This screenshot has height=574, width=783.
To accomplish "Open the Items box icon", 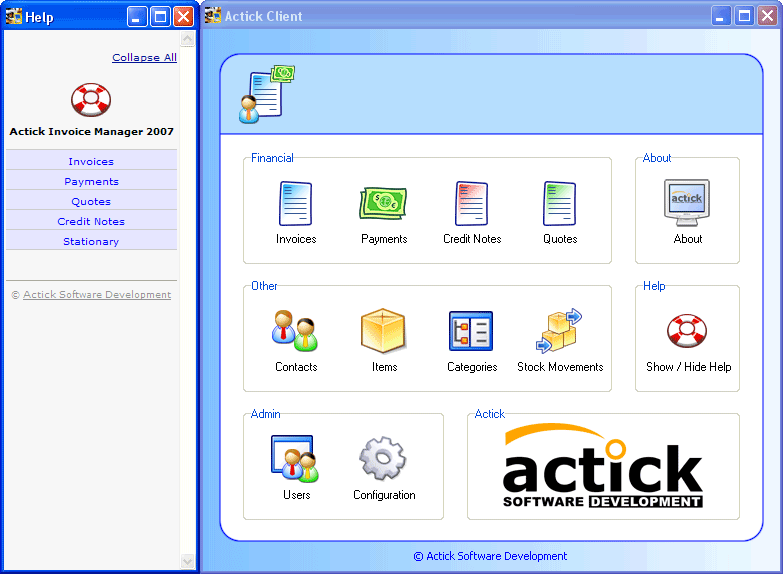I will [x=383, y=331].
